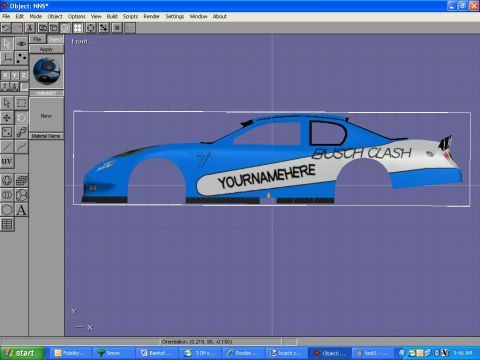Open the Build menu

click(x=112, y=16)
